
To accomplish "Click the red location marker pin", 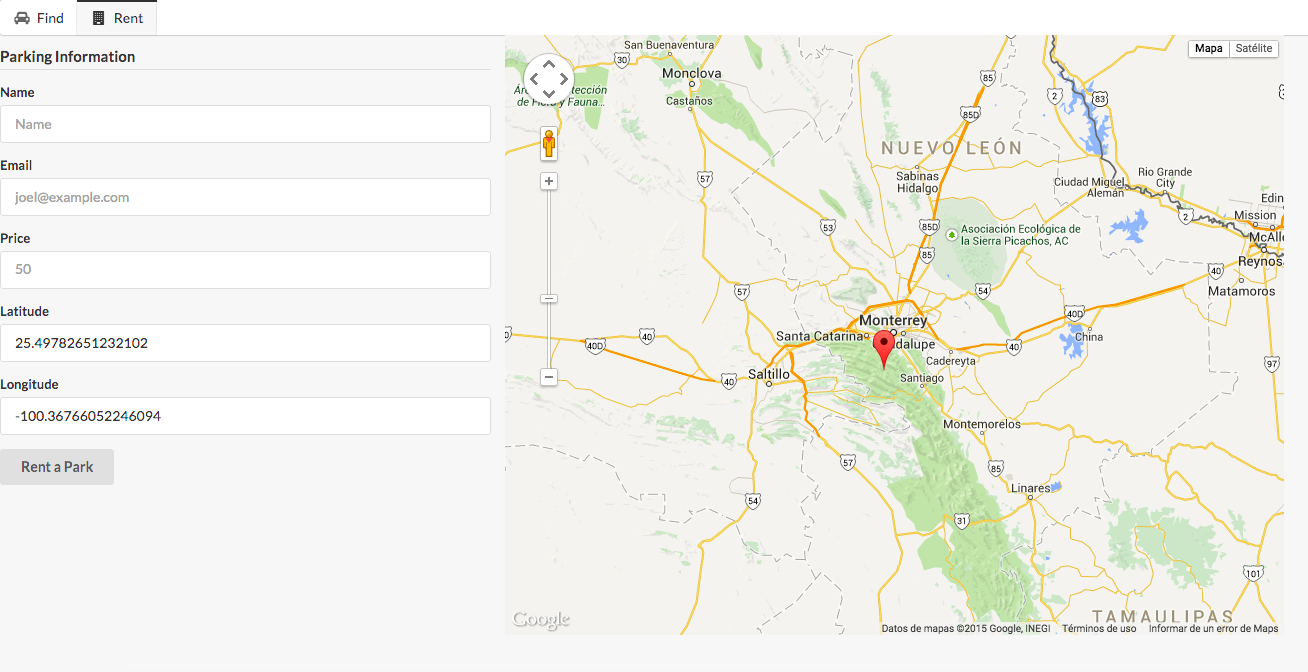I will coord(884,350).
